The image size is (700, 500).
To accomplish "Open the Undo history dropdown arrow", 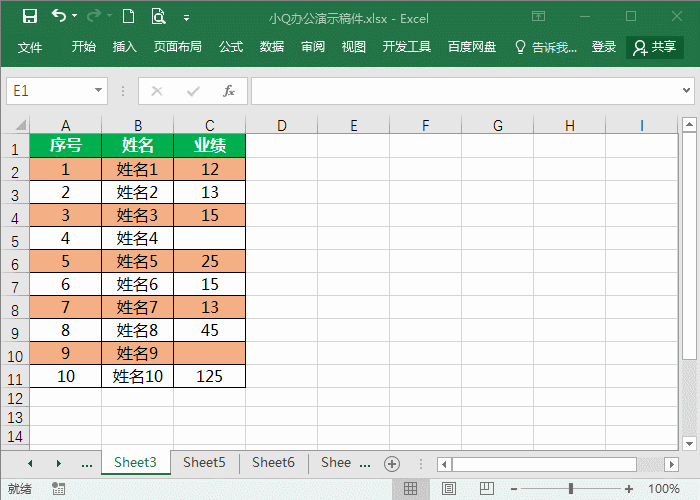I will 75,16.
